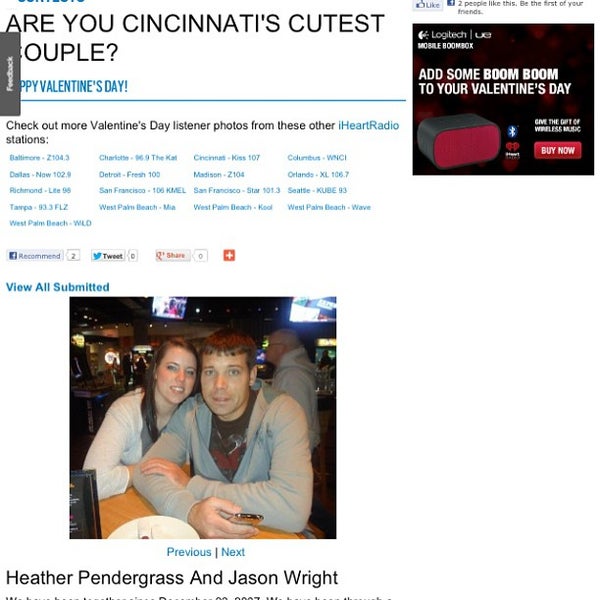Click Buy Now in the Logitech ad
The width and height of the screenshot is (600, 600).
pyautogui.click(x=558, y=150)
